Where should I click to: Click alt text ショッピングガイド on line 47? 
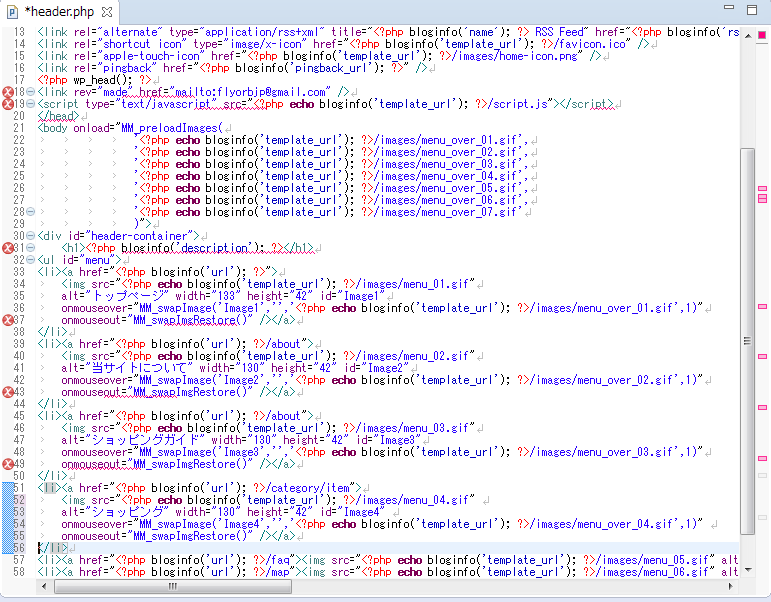click(146, 440)
